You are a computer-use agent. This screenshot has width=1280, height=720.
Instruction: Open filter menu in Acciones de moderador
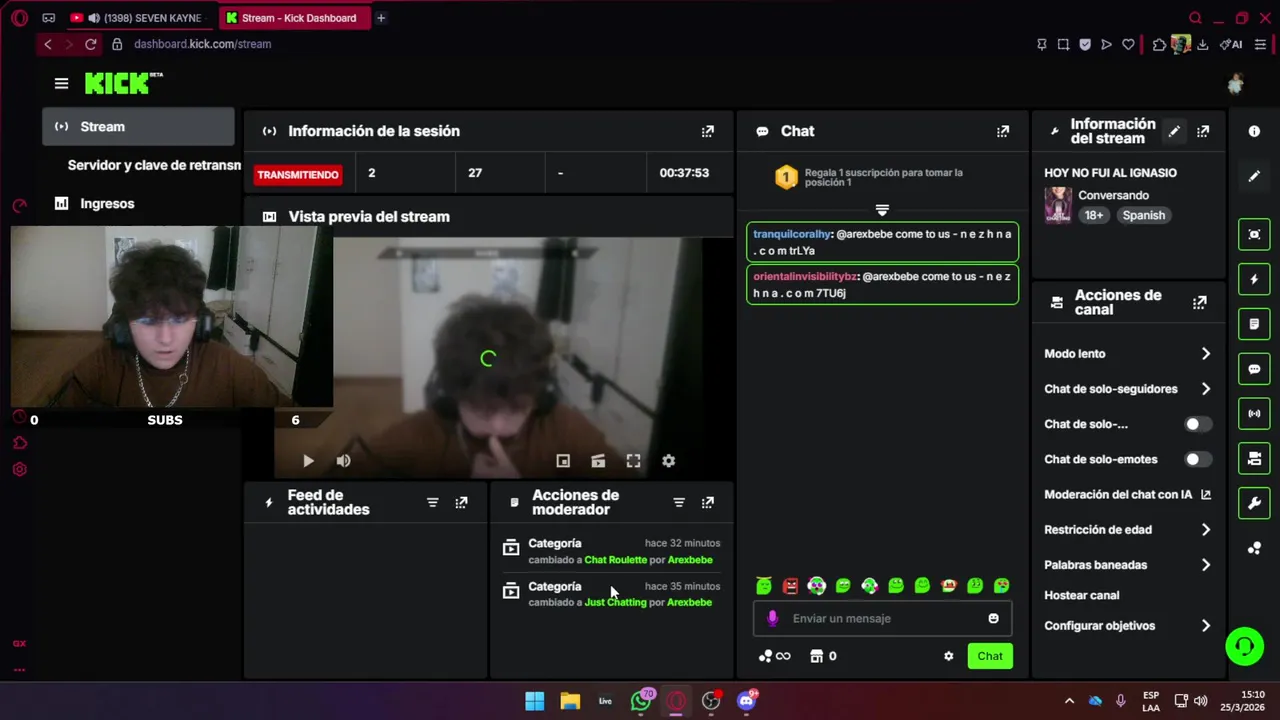point(679,502)
